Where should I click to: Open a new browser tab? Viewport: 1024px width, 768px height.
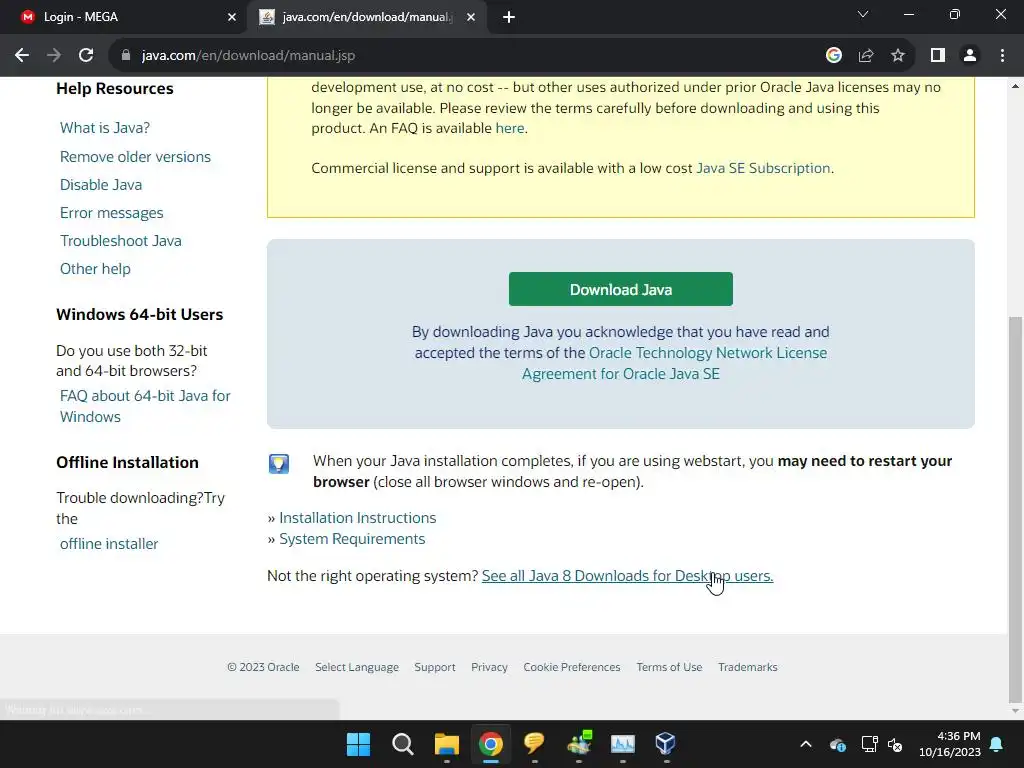coord(509,17)
